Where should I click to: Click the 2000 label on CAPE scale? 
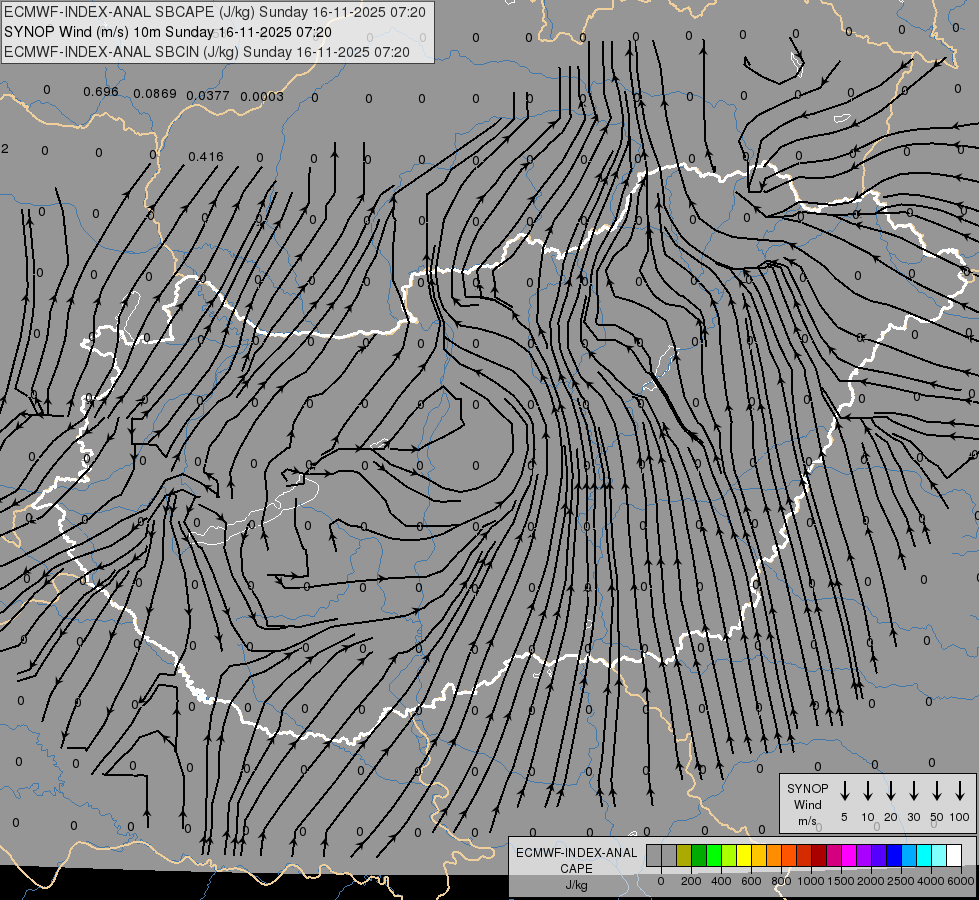coord(871,881)
